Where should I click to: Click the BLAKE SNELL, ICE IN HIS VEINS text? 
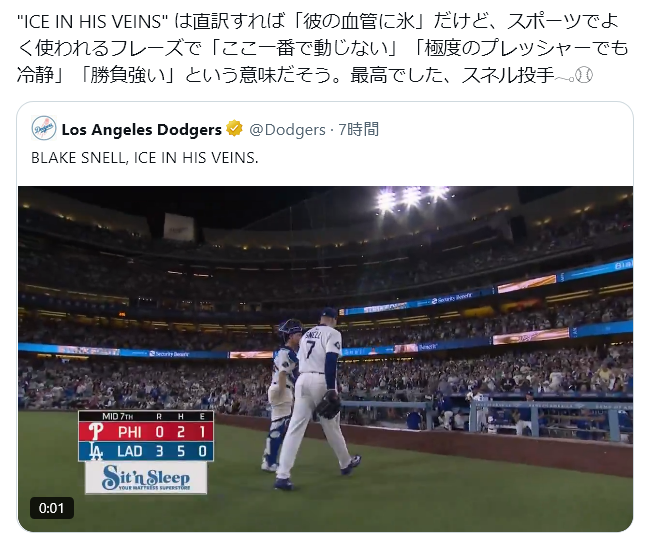click(145, 158)
